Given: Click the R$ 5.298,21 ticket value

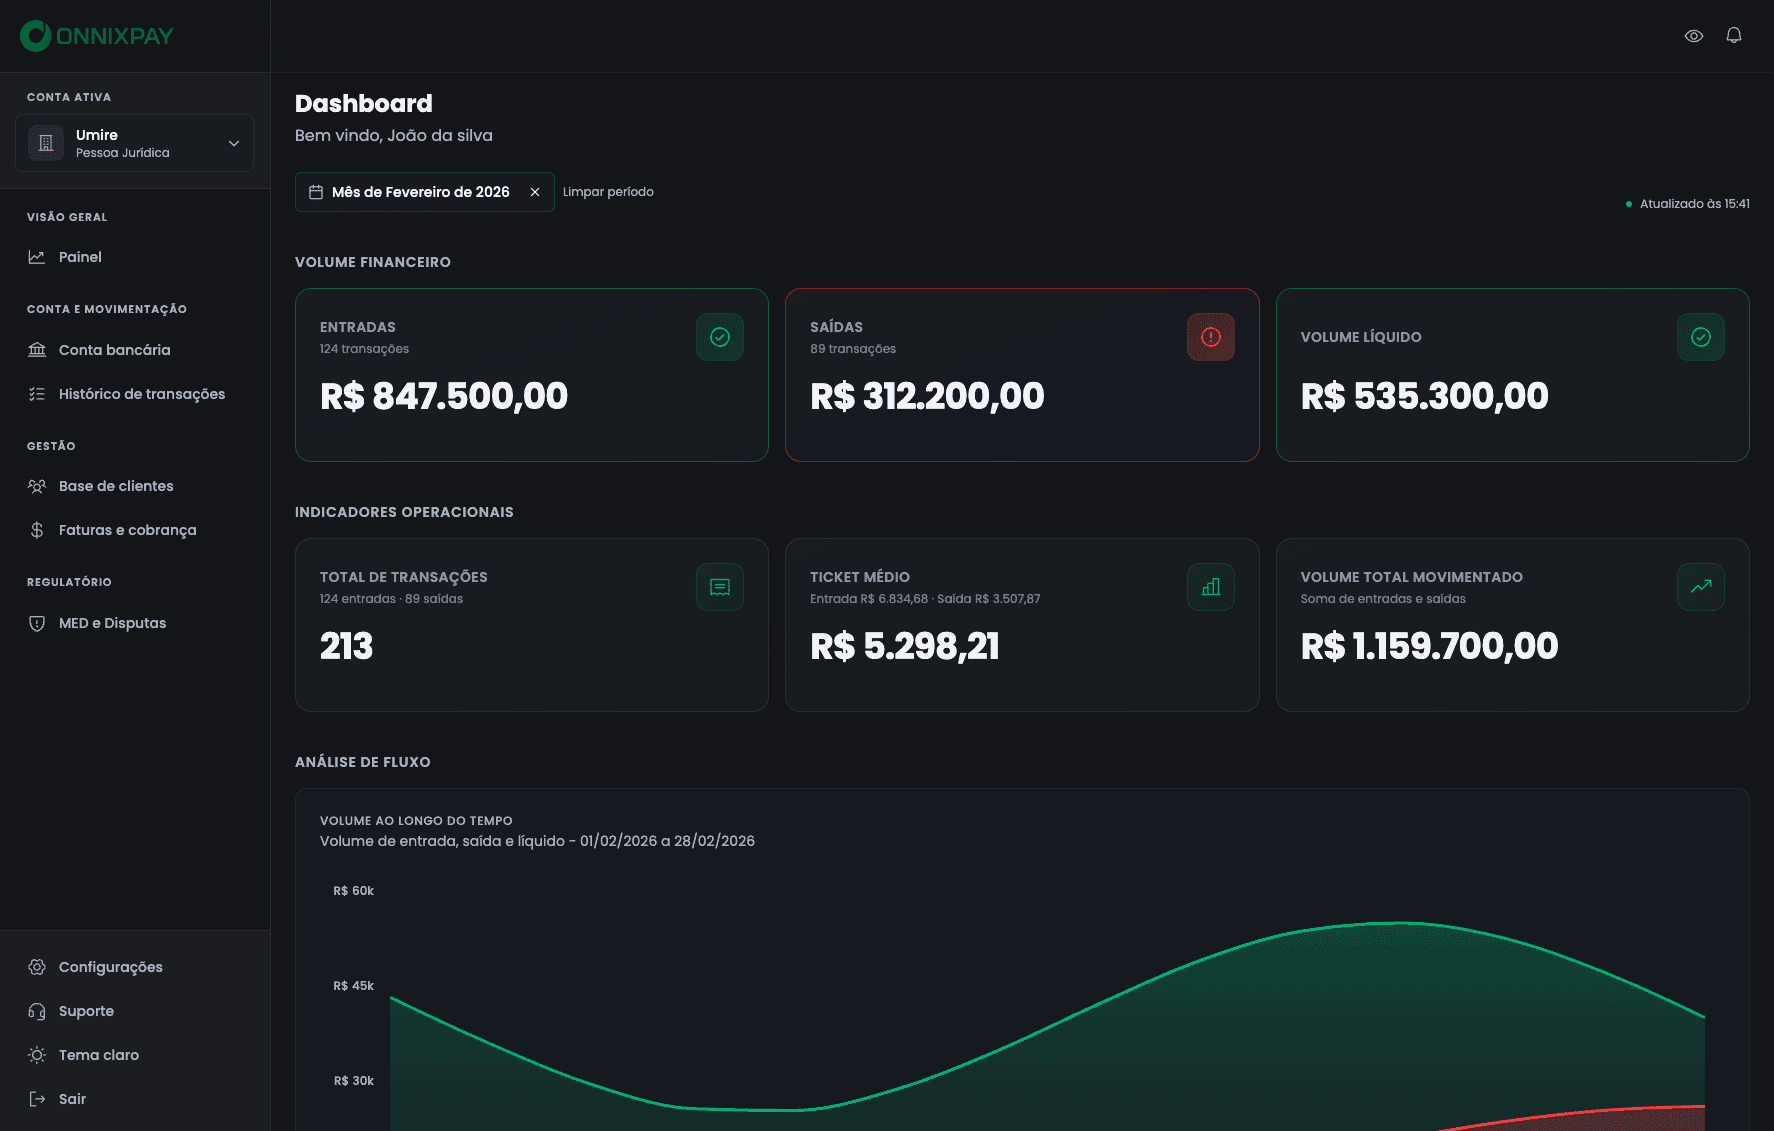Looking at the screenshot, I should point(905,646).
